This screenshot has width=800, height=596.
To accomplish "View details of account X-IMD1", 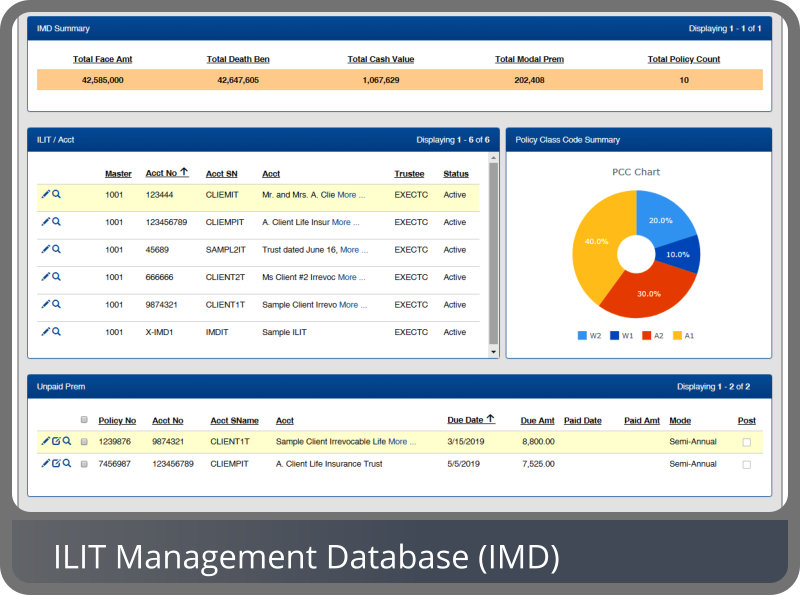I will (57, 331).
